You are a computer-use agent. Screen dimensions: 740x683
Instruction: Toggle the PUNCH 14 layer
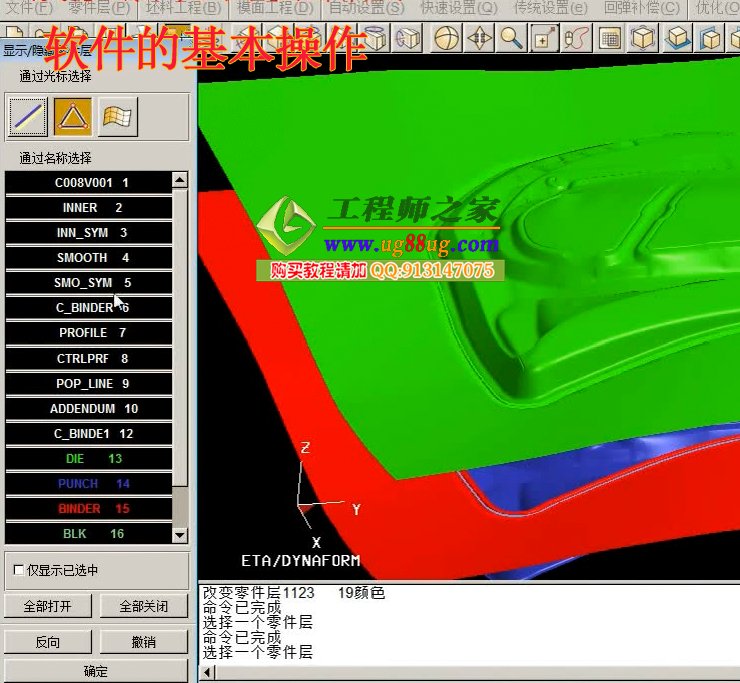88,484
